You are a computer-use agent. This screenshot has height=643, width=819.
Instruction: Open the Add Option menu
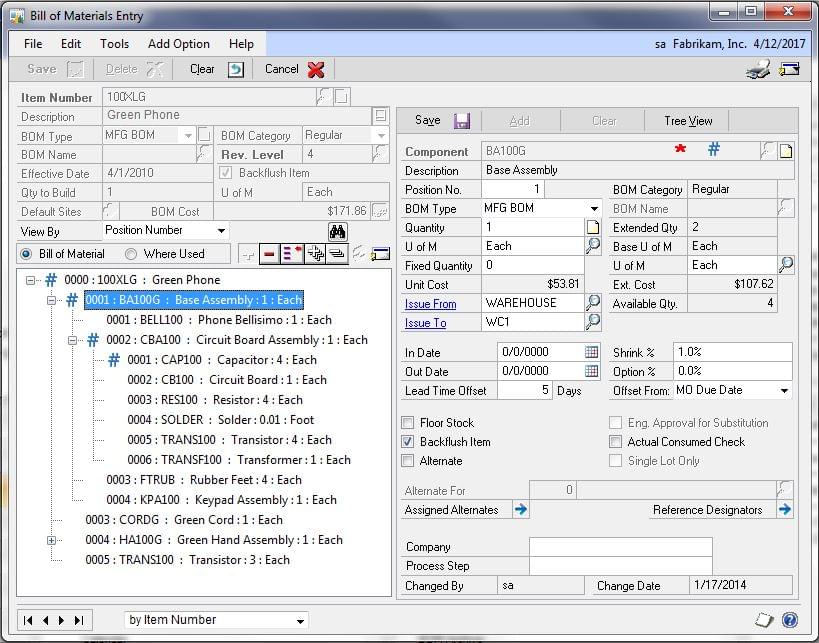coord(178,44)
